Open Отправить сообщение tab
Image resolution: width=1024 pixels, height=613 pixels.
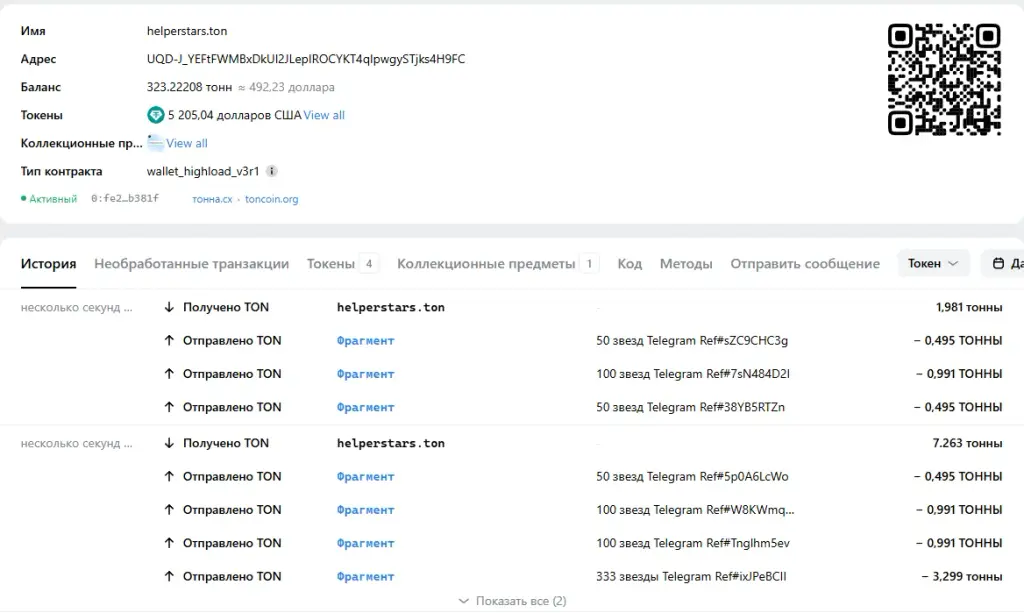pos(805,264)
